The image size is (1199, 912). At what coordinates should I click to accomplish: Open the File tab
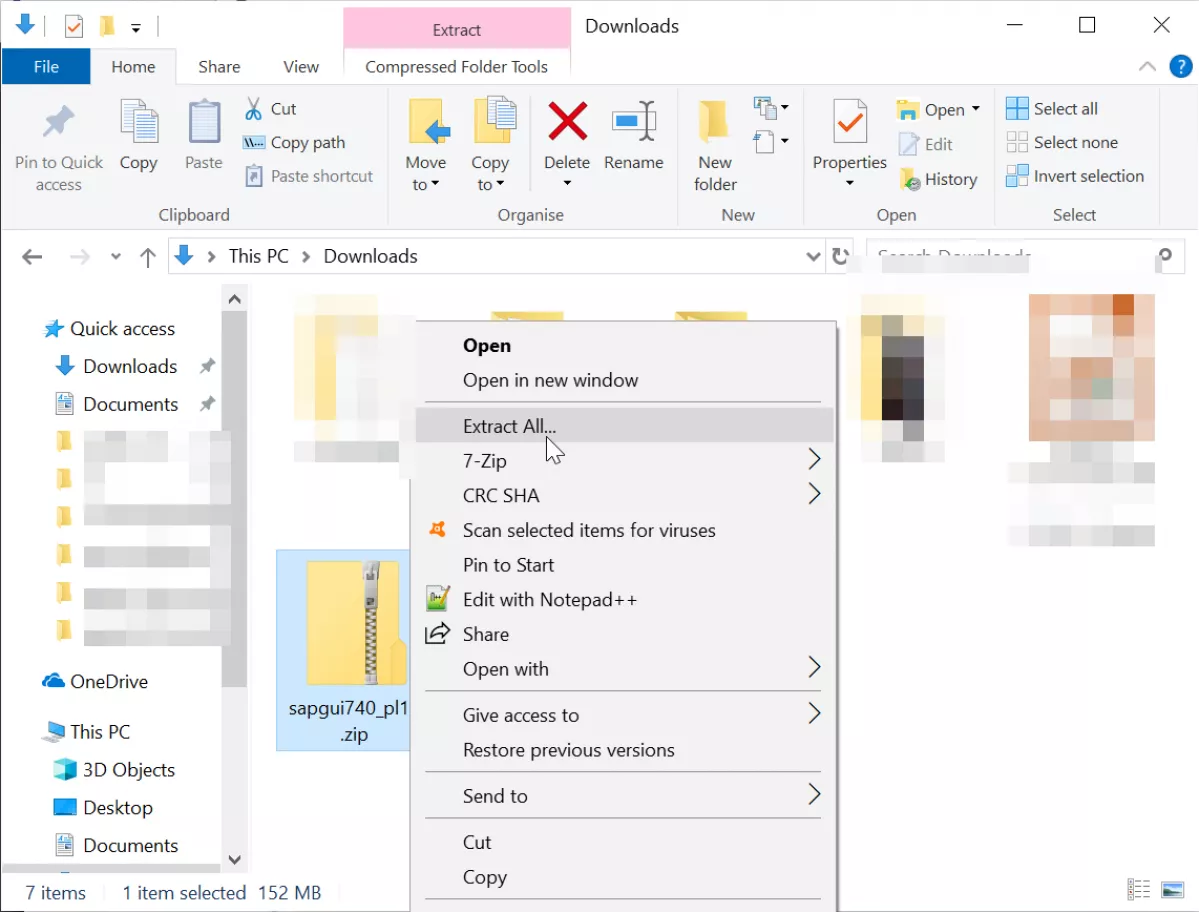pos(46,67)
